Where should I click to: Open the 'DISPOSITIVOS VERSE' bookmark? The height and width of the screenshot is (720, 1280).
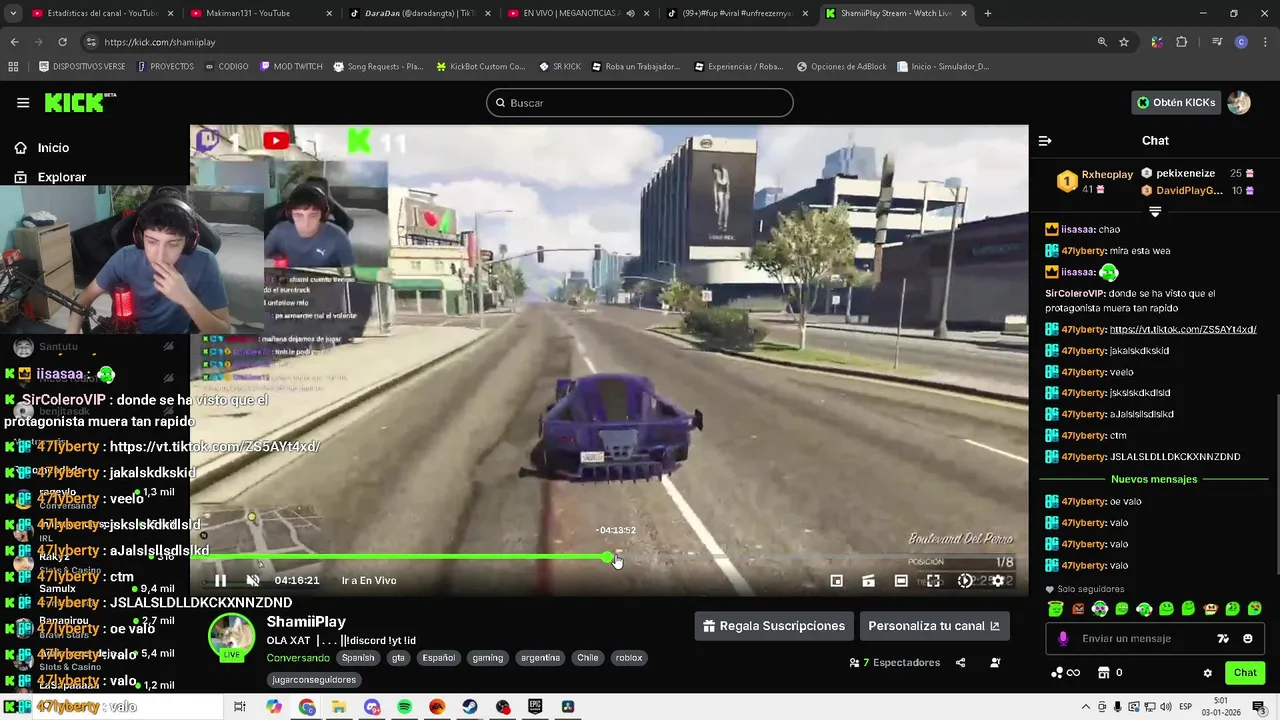pyautogui.click(x=82, y=67)
